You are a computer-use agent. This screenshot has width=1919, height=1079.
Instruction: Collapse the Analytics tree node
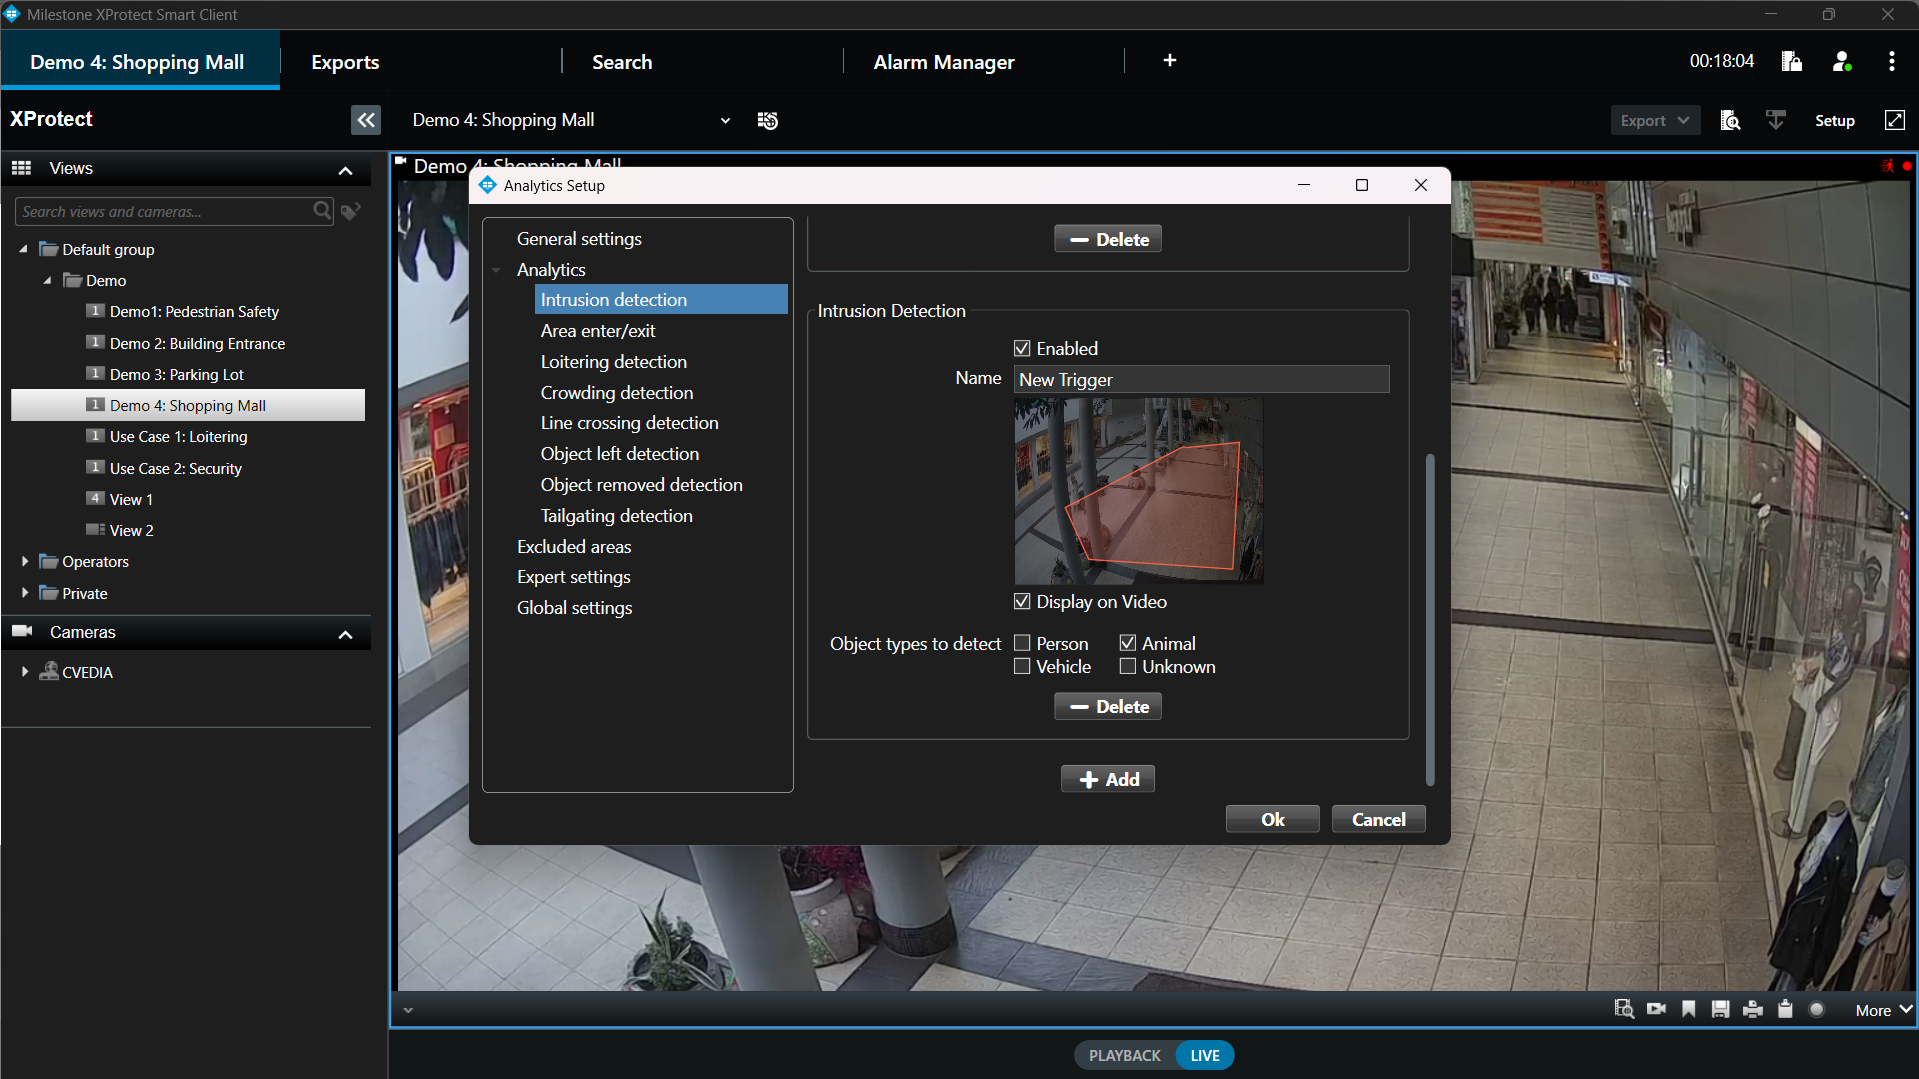[496, 270]
